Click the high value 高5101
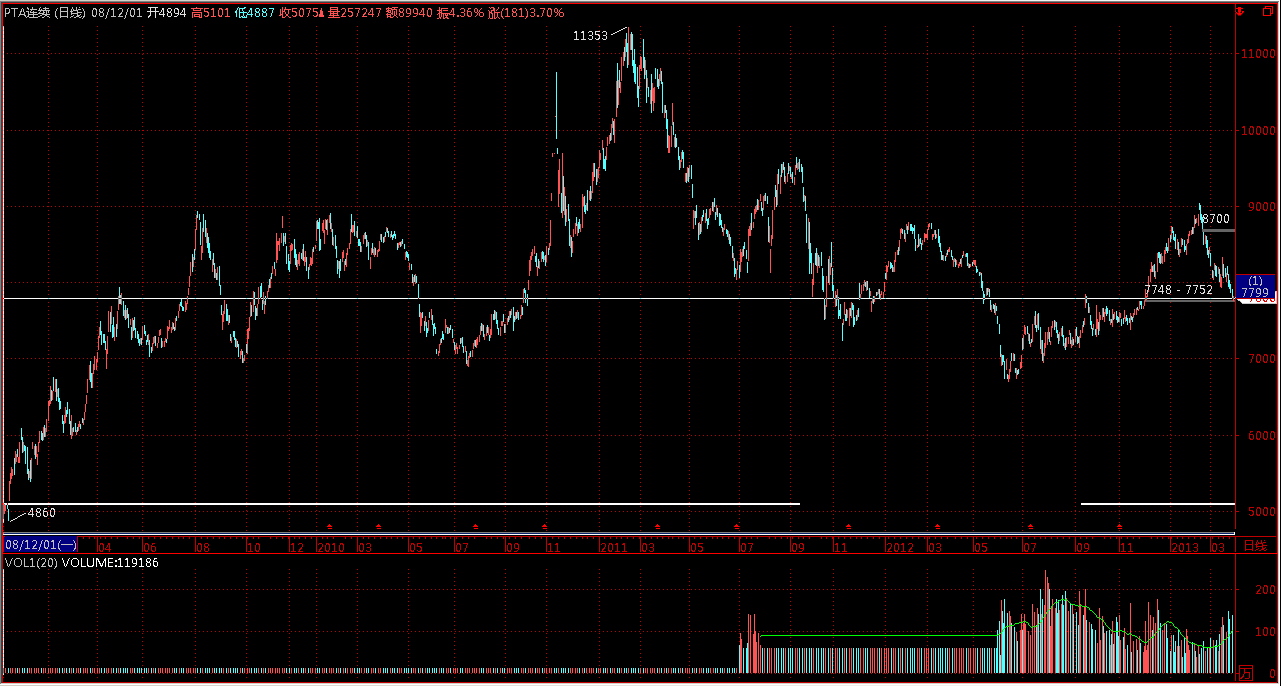 211,13
